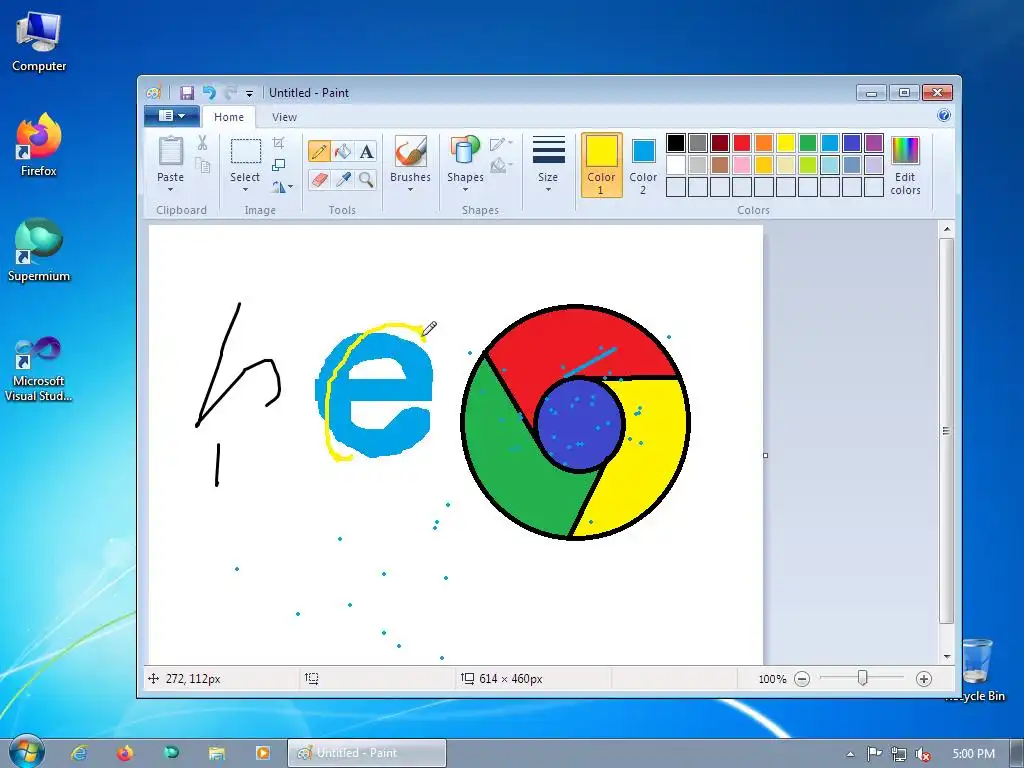Viewport: 1024px width, 768px height.
Task: Select the Text tool
Action: pyautogui.click(x=366, y=152)
